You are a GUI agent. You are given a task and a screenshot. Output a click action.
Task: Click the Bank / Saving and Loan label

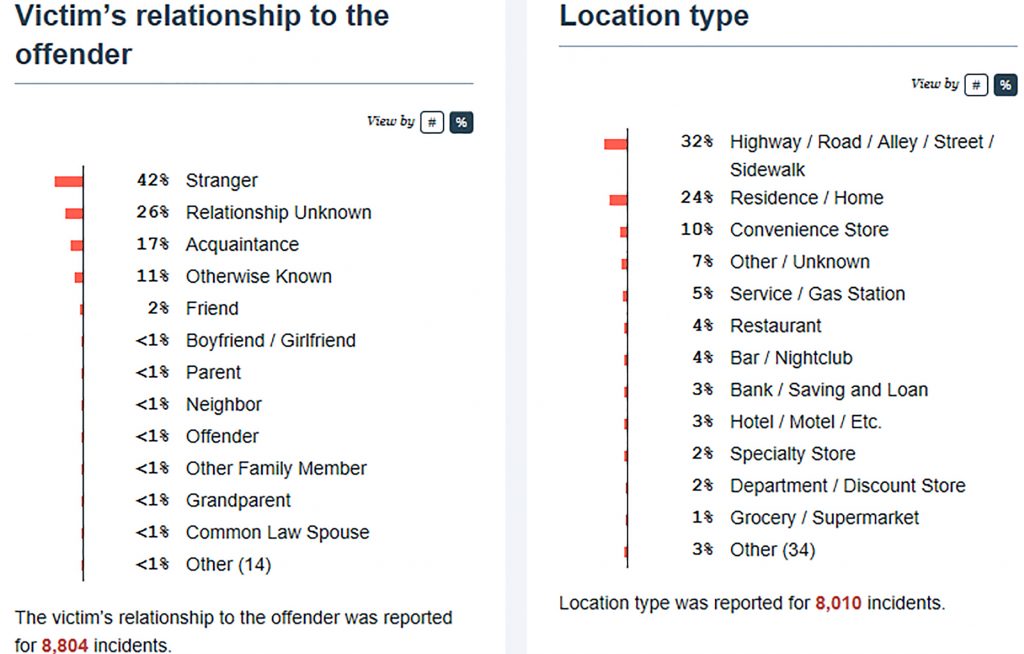pos(828,390)
